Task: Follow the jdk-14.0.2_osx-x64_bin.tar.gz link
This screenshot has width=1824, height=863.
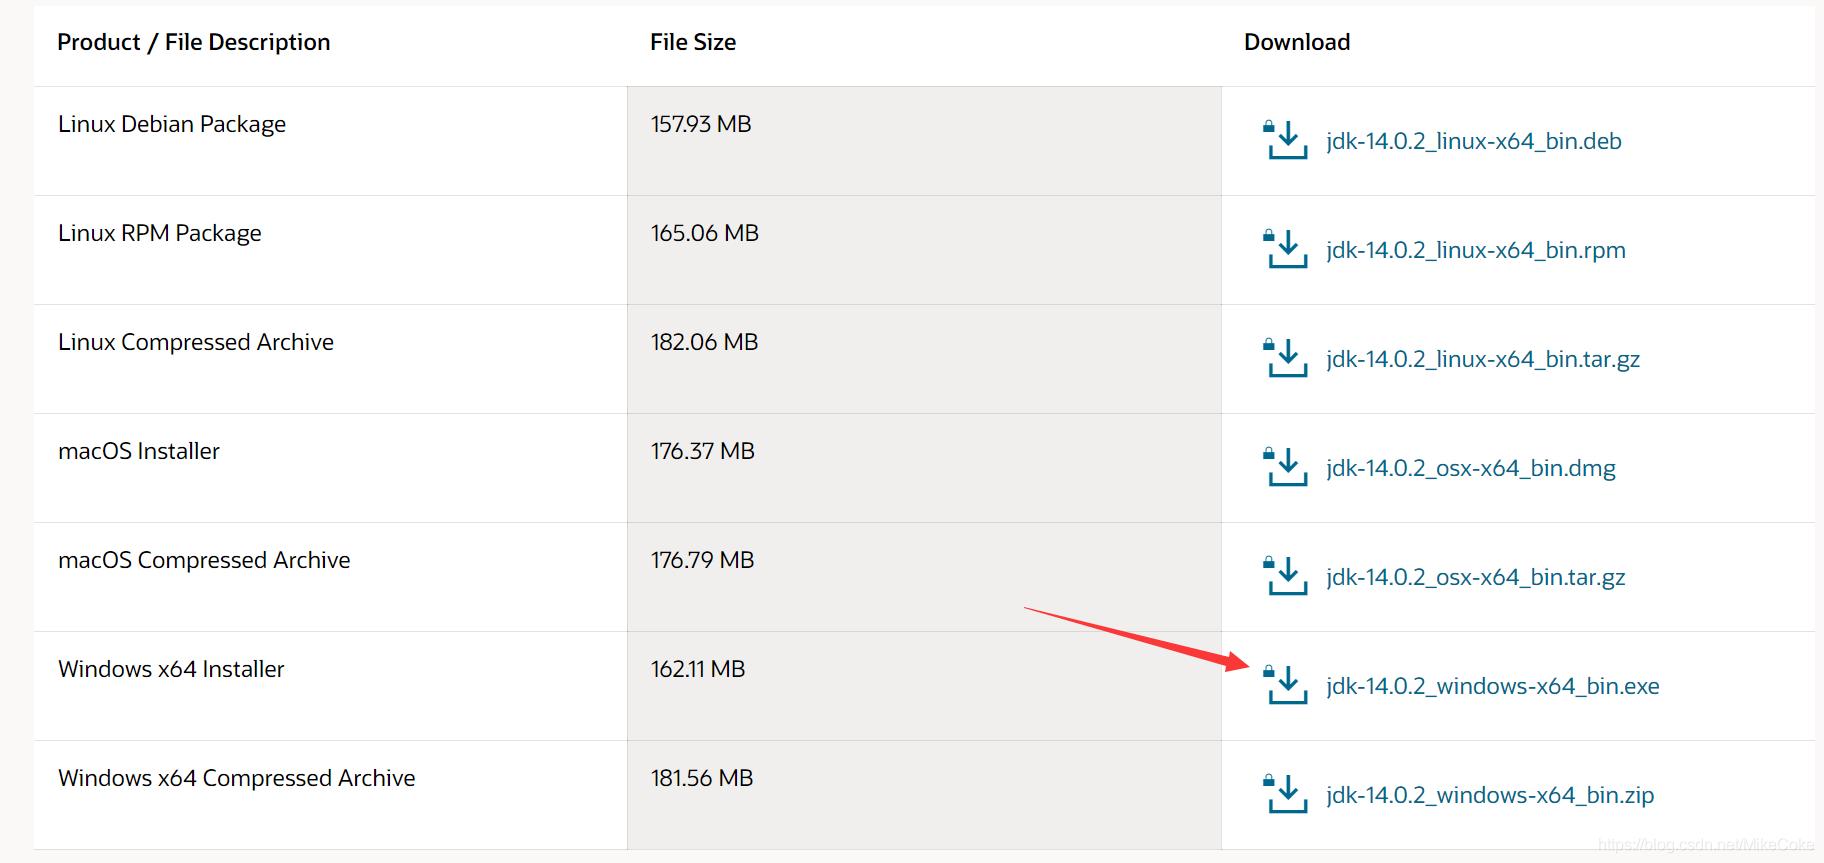Action: point(1475,577)
